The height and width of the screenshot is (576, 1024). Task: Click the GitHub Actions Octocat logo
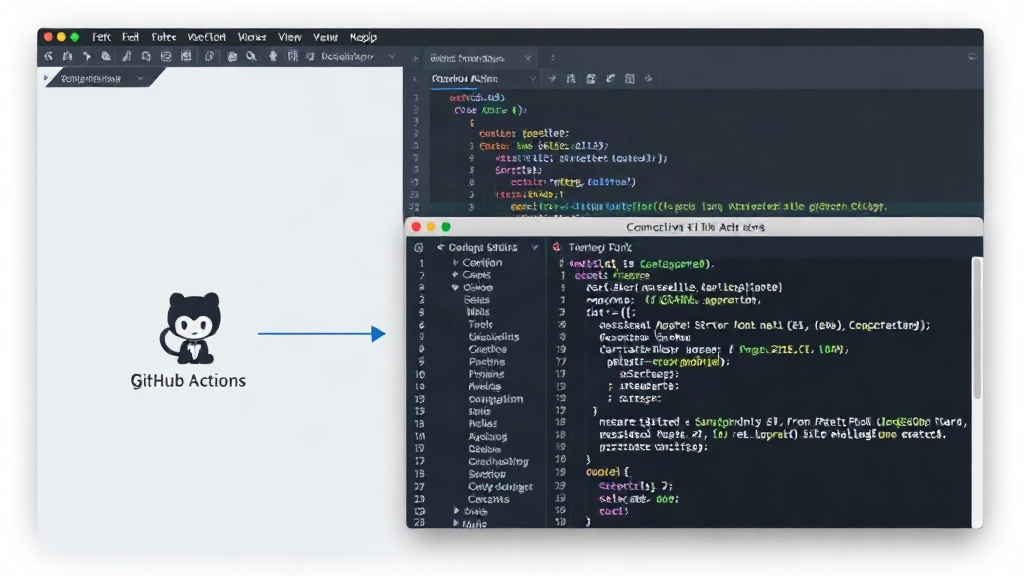pos(190,328)
